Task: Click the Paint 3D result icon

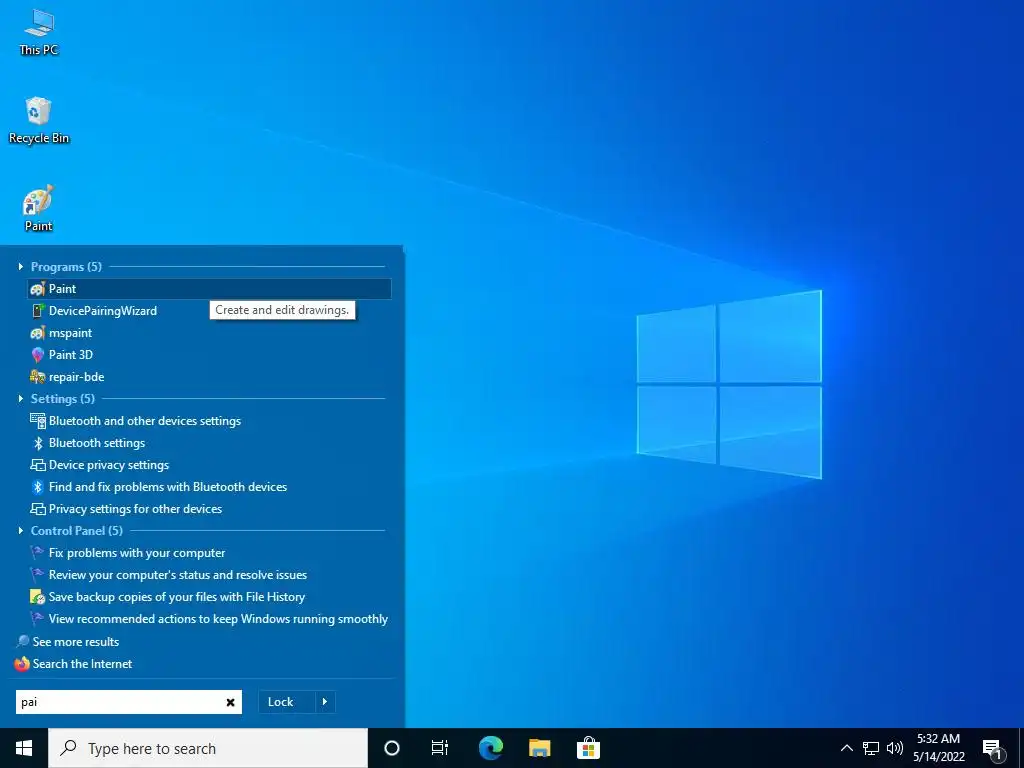Action: click(x=38, y=355)
